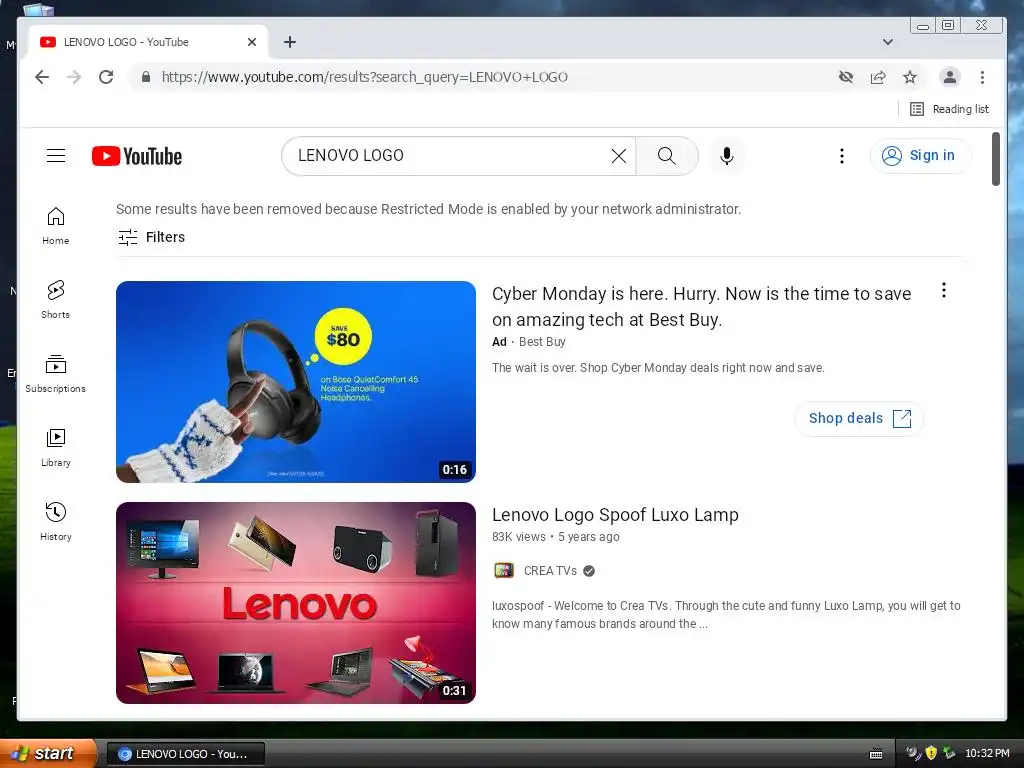Click the browser forward arrow

click(74, 77)
